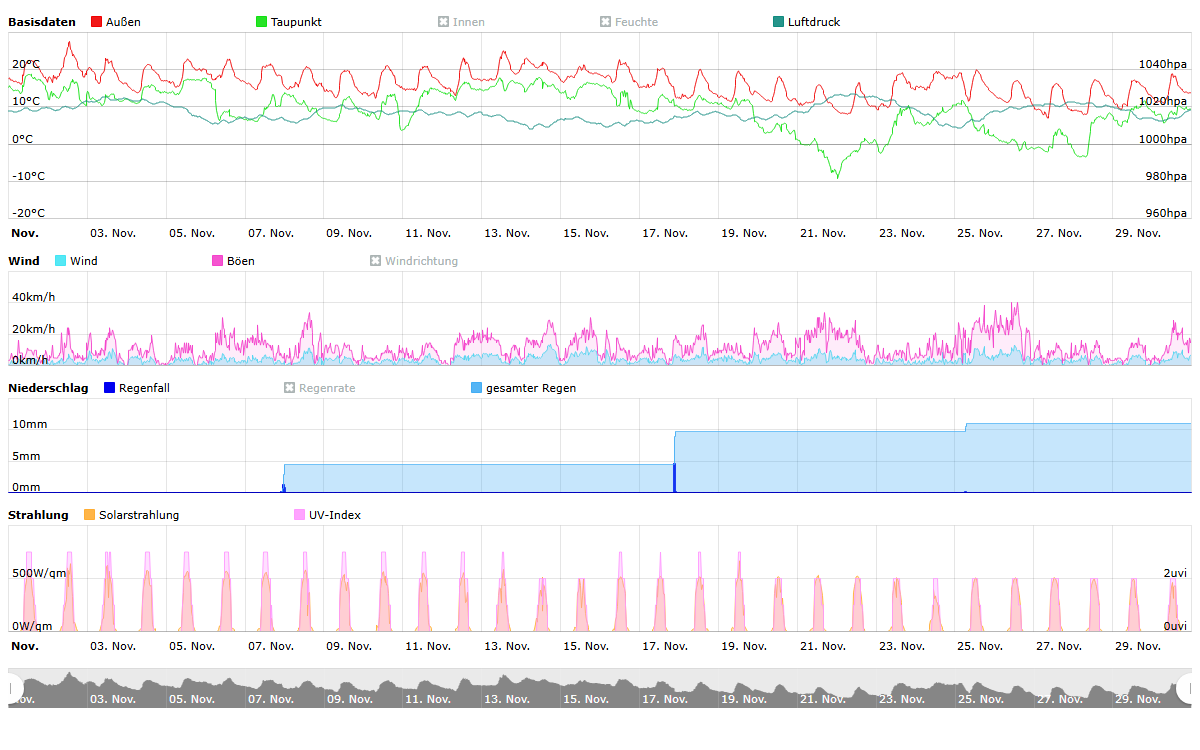Hide the gesamter Regen series

[x=476, y=388]
